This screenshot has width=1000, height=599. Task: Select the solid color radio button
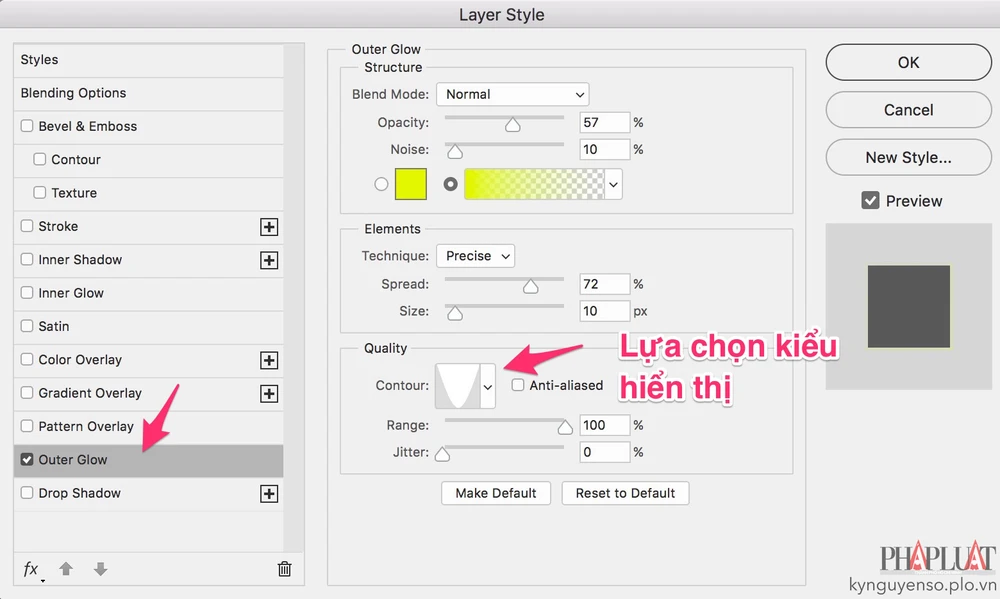click(x=381, y=184)
